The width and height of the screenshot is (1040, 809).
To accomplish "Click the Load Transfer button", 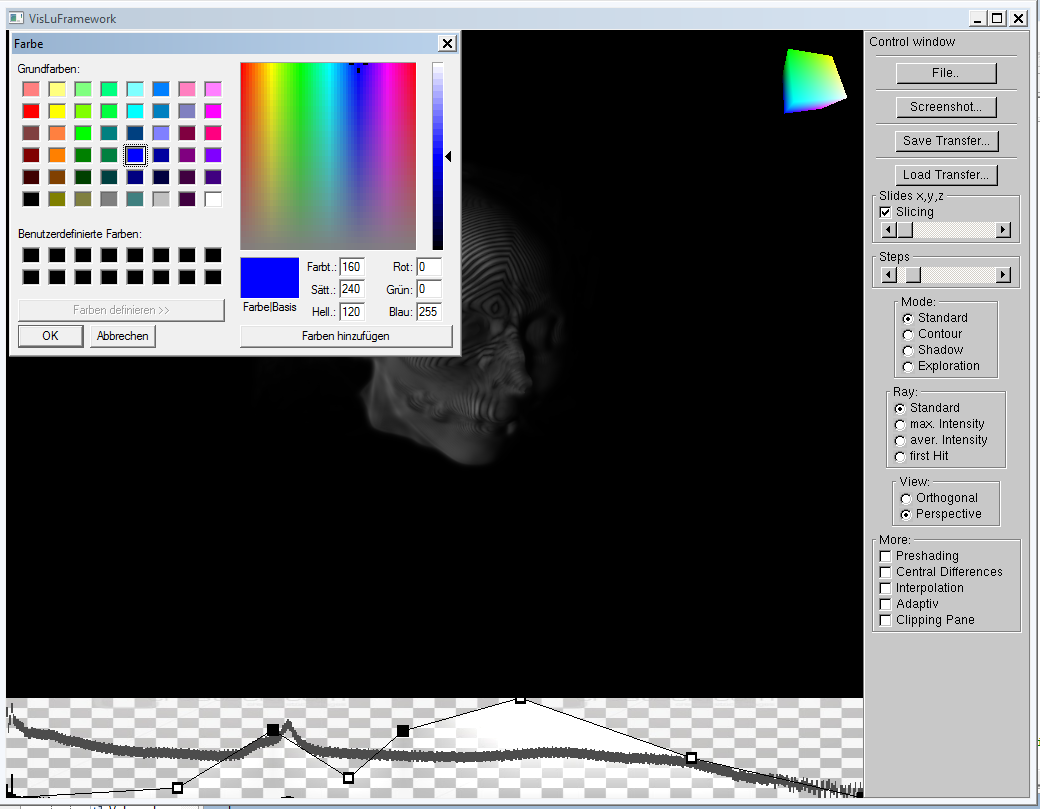I will [946, 174].
